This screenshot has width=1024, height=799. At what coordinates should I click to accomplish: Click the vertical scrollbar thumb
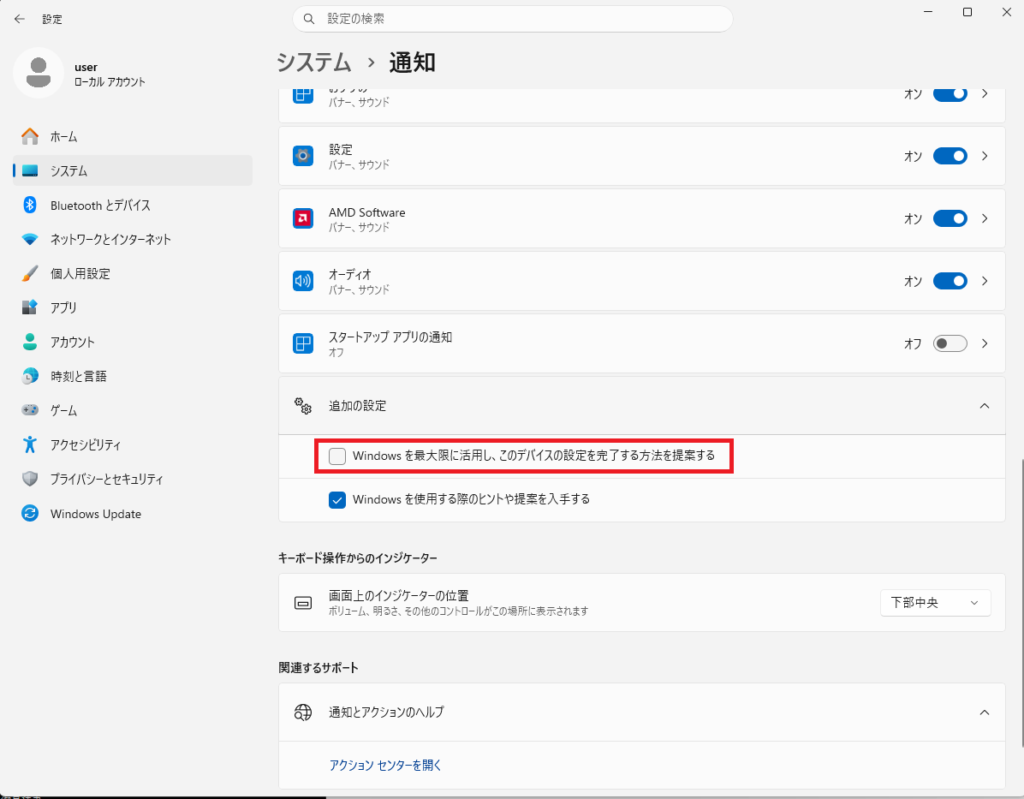(x=1021, y=602)
